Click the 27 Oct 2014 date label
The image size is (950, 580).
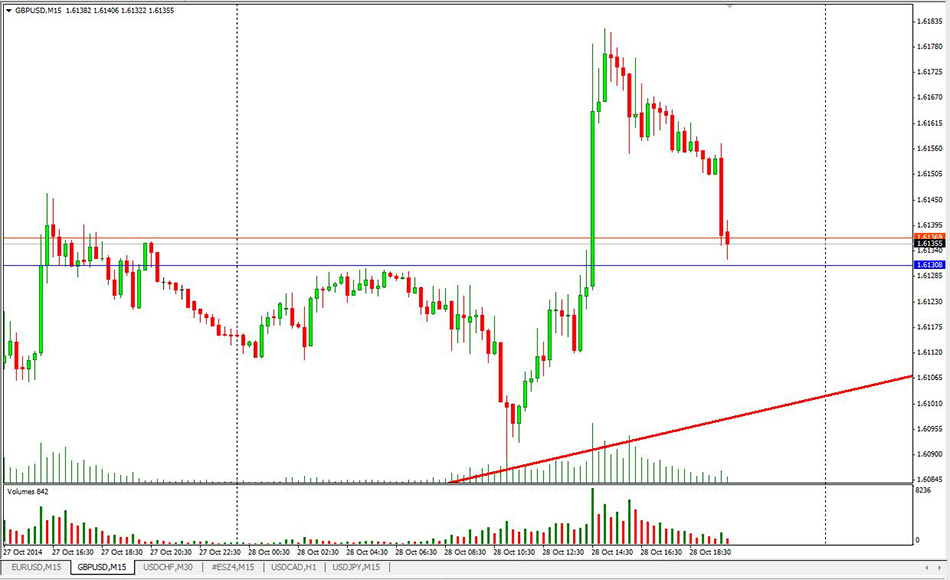click(23, 552)
